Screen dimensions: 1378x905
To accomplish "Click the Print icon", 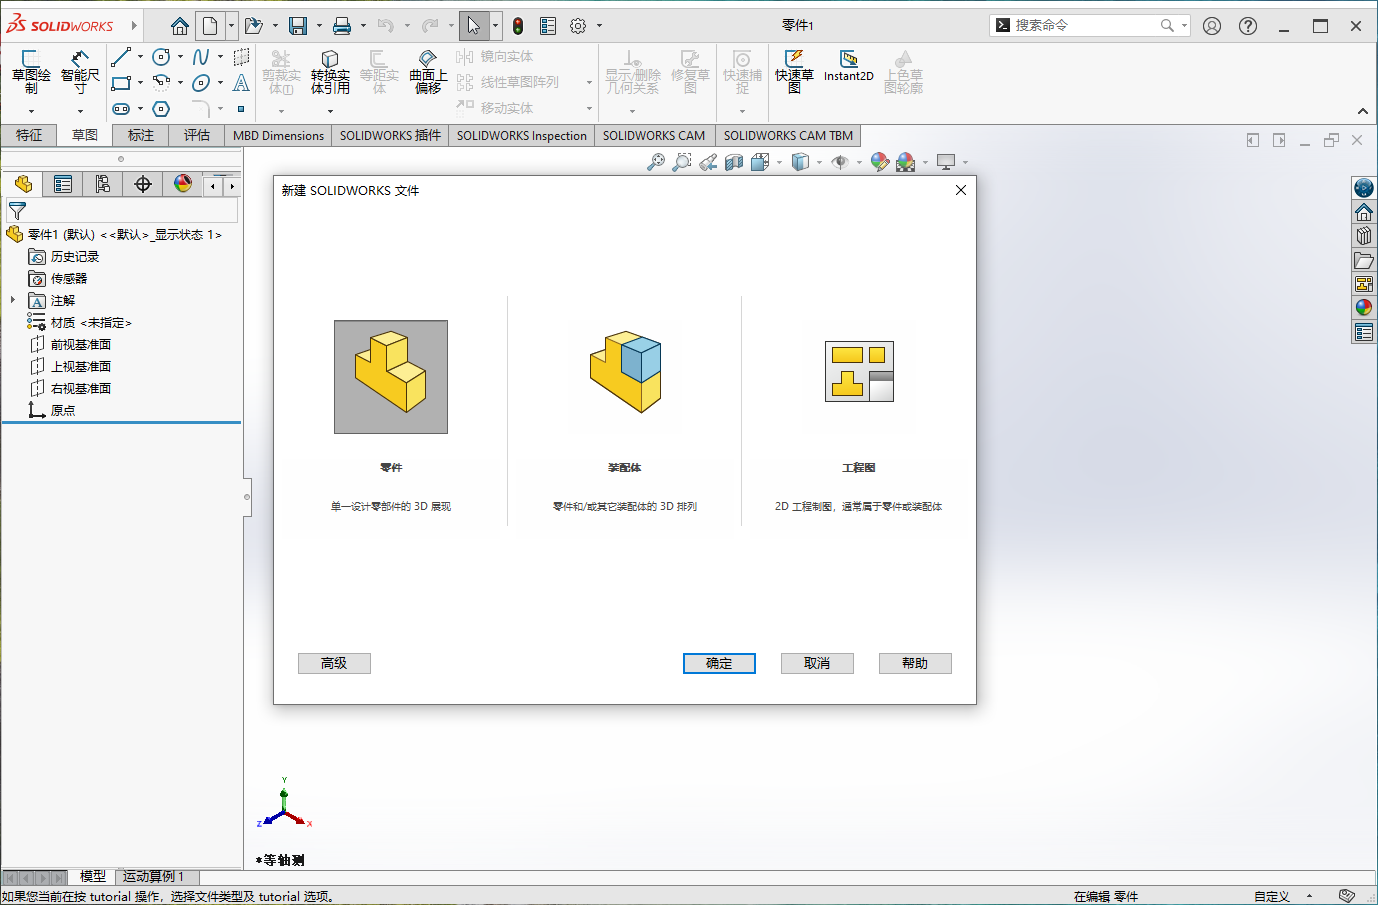I will click(342, 26).
